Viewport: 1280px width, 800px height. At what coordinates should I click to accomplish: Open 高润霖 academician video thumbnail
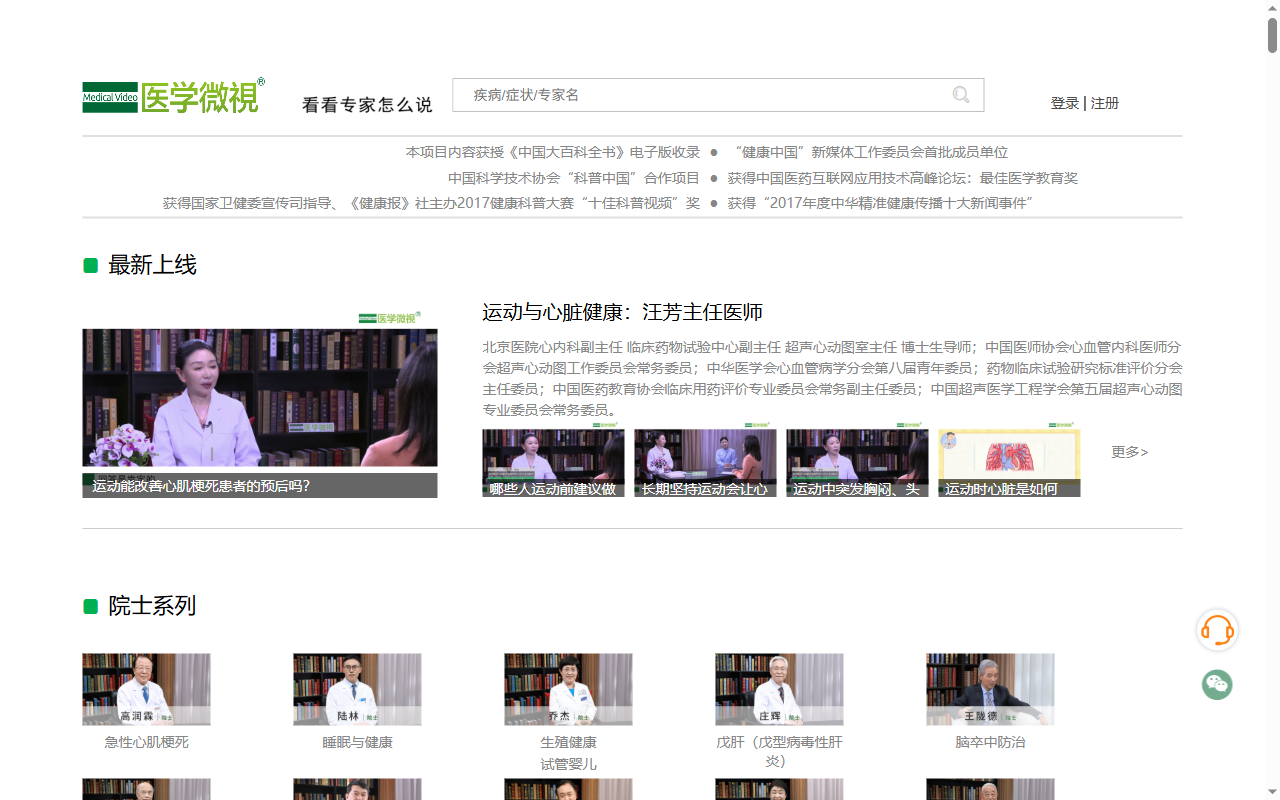(146, 689)
